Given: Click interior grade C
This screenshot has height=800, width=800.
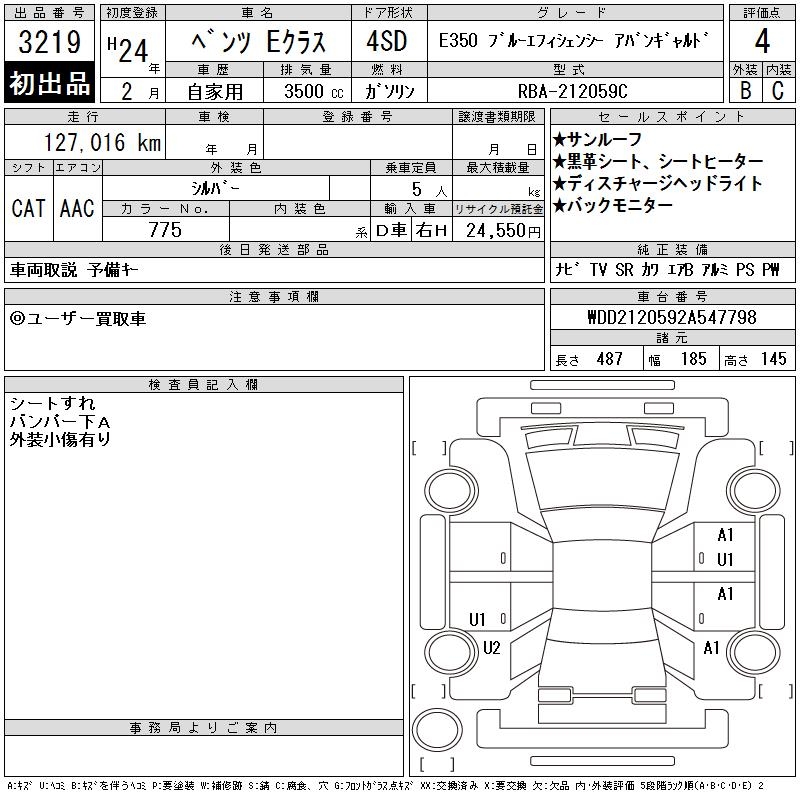Looking at the screenshot, I should pos(778,90).
